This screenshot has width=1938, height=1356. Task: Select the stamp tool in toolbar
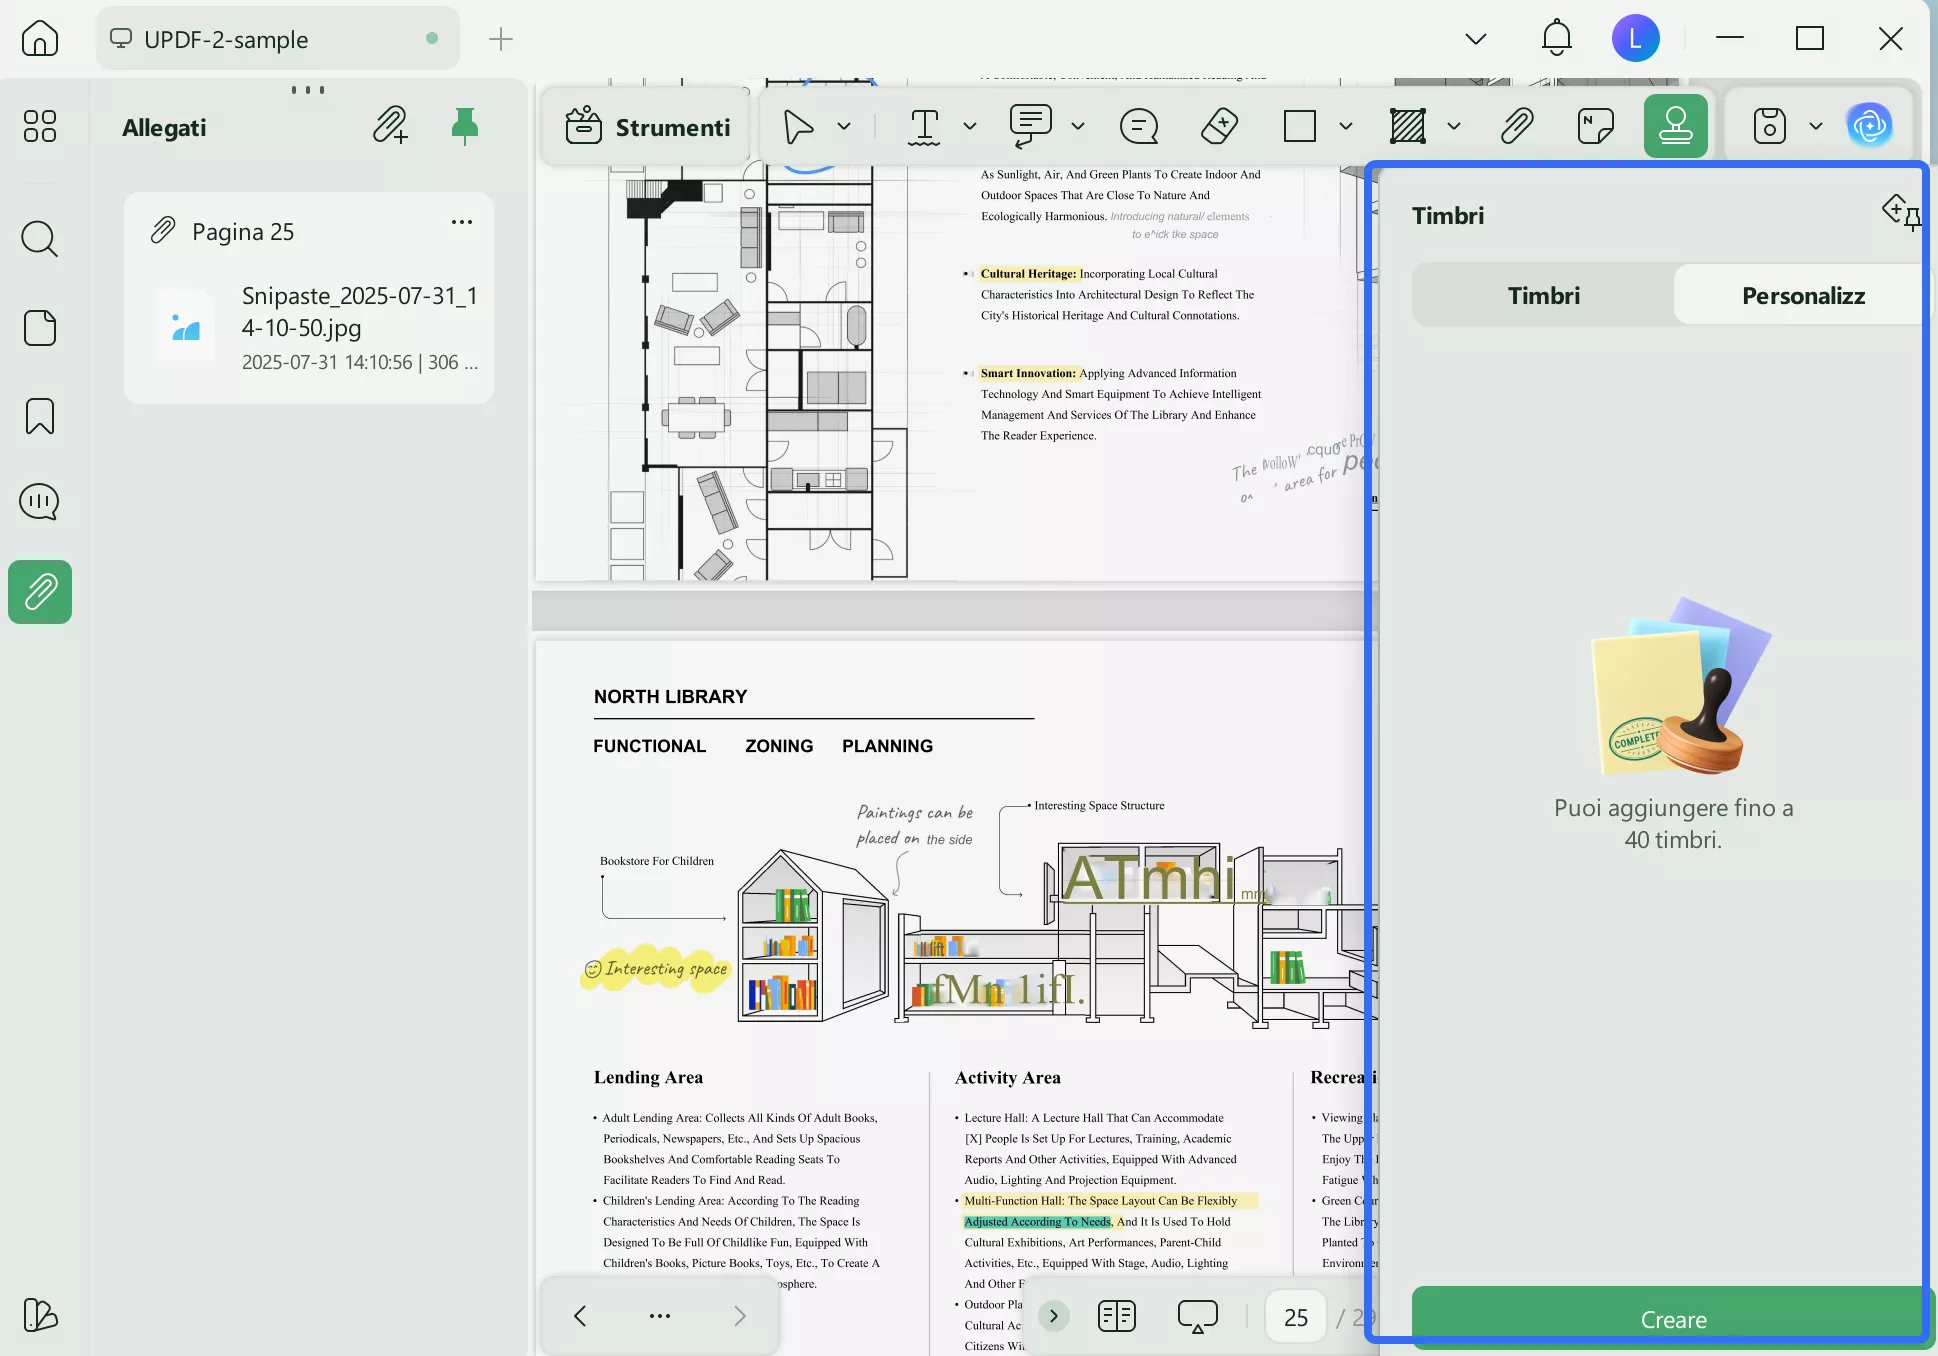[x=1675, y=127]
